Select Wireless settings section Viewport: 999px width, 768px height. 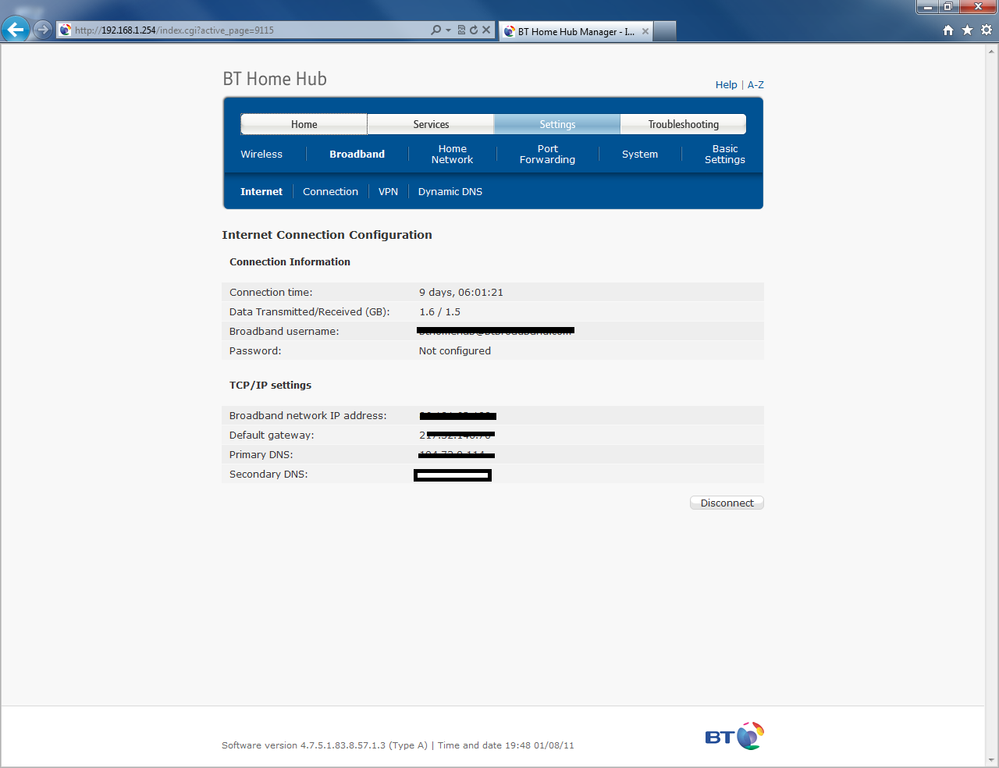coord(261,154)
